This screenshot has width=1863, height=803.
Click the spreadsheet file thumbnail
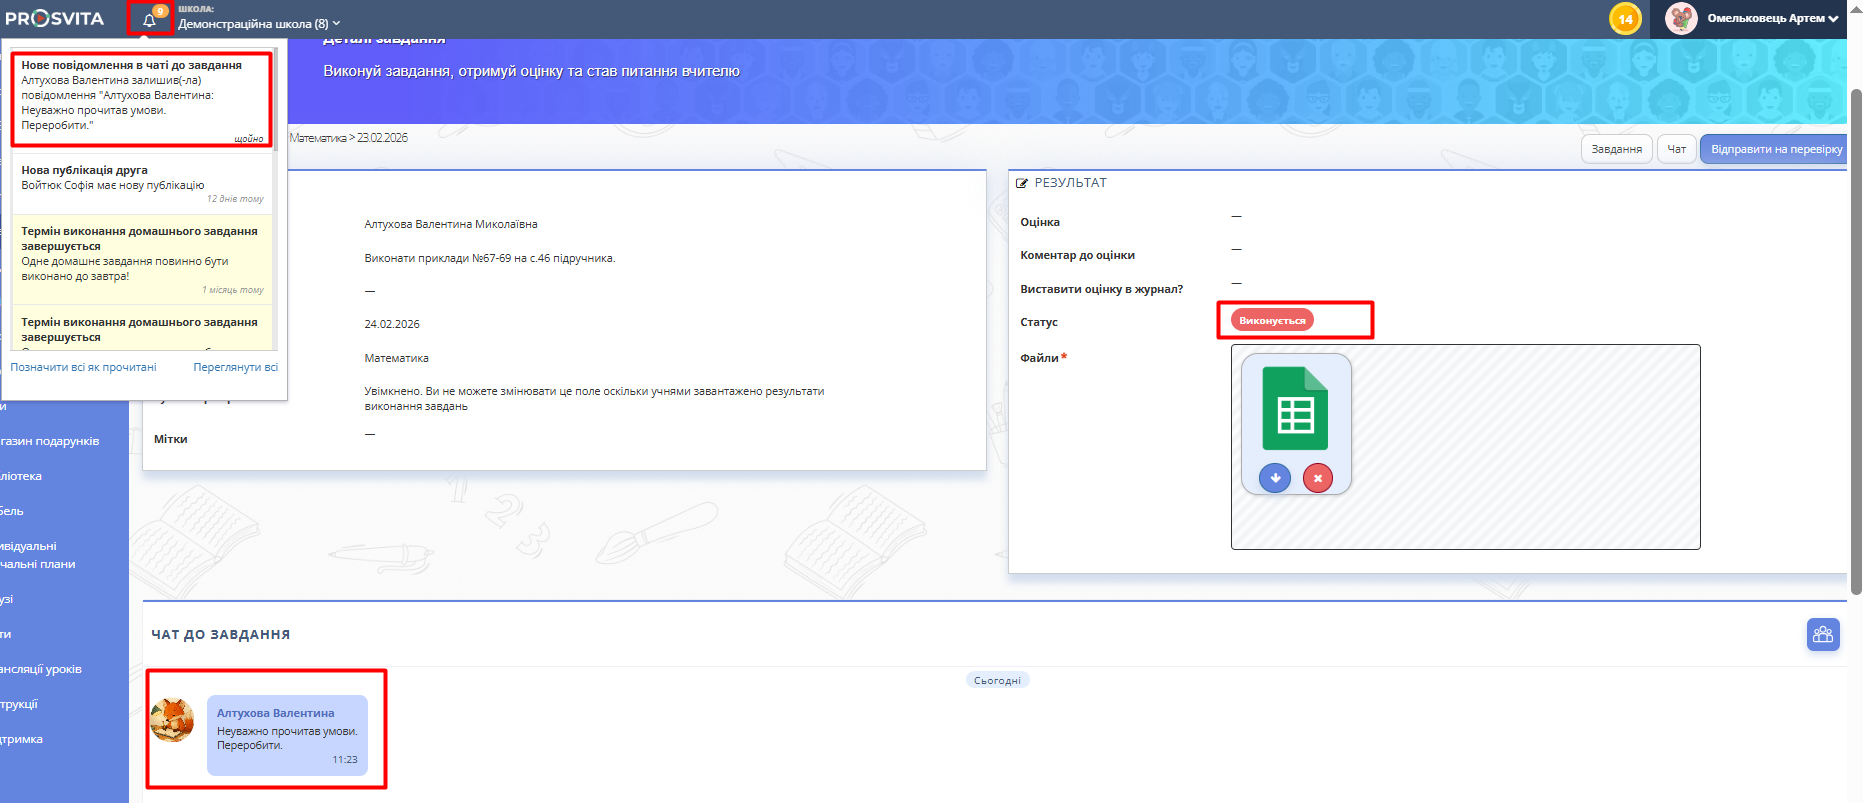1295,410
